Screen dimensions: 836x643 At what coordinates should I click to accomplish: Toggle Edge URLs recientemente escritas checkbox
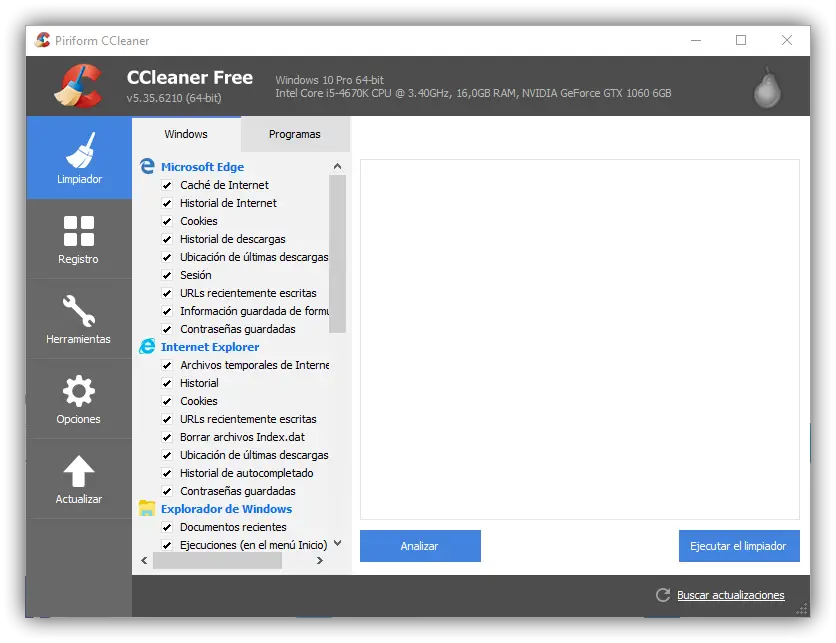pos(167,293)
